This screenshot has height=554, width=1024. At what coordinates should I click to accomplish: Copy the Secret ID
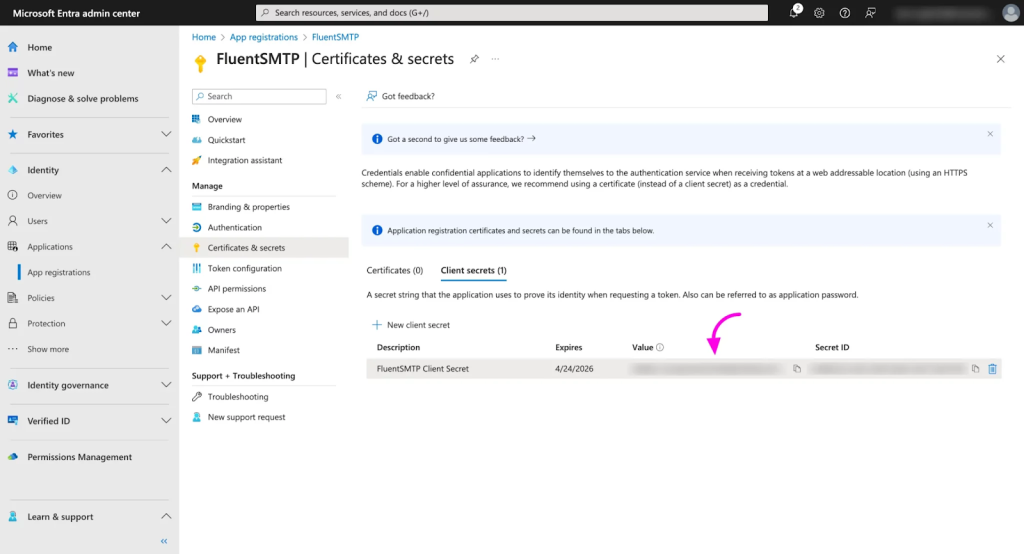pos(975,369)
